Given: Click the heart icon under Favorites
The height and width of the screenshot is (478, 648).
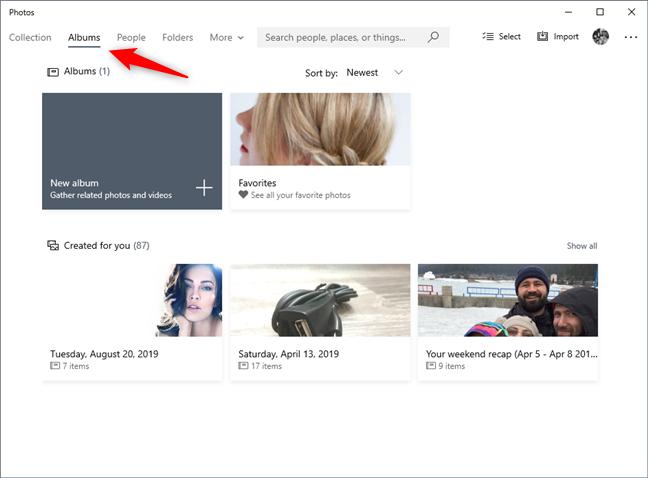Looking at the screenshot, I should coord(243,195).
